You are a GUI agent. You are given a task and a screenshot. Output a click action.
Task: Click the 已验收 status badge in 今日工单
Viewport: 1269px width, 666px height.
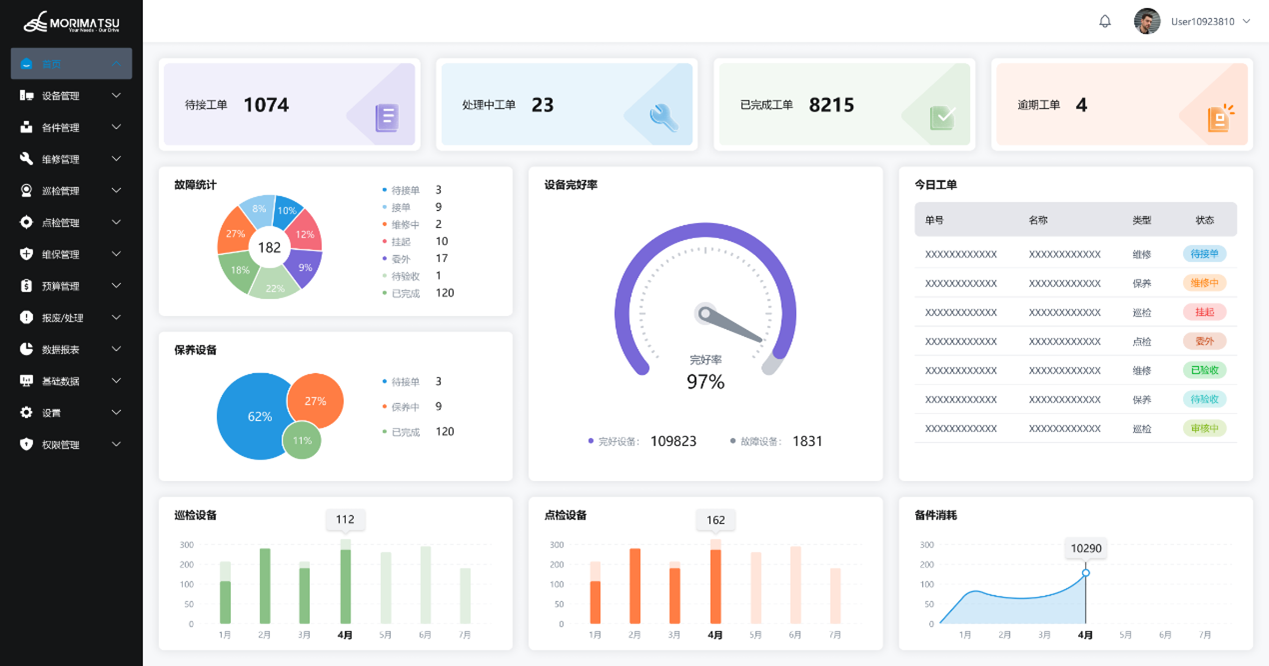(x=1204, y=370)
